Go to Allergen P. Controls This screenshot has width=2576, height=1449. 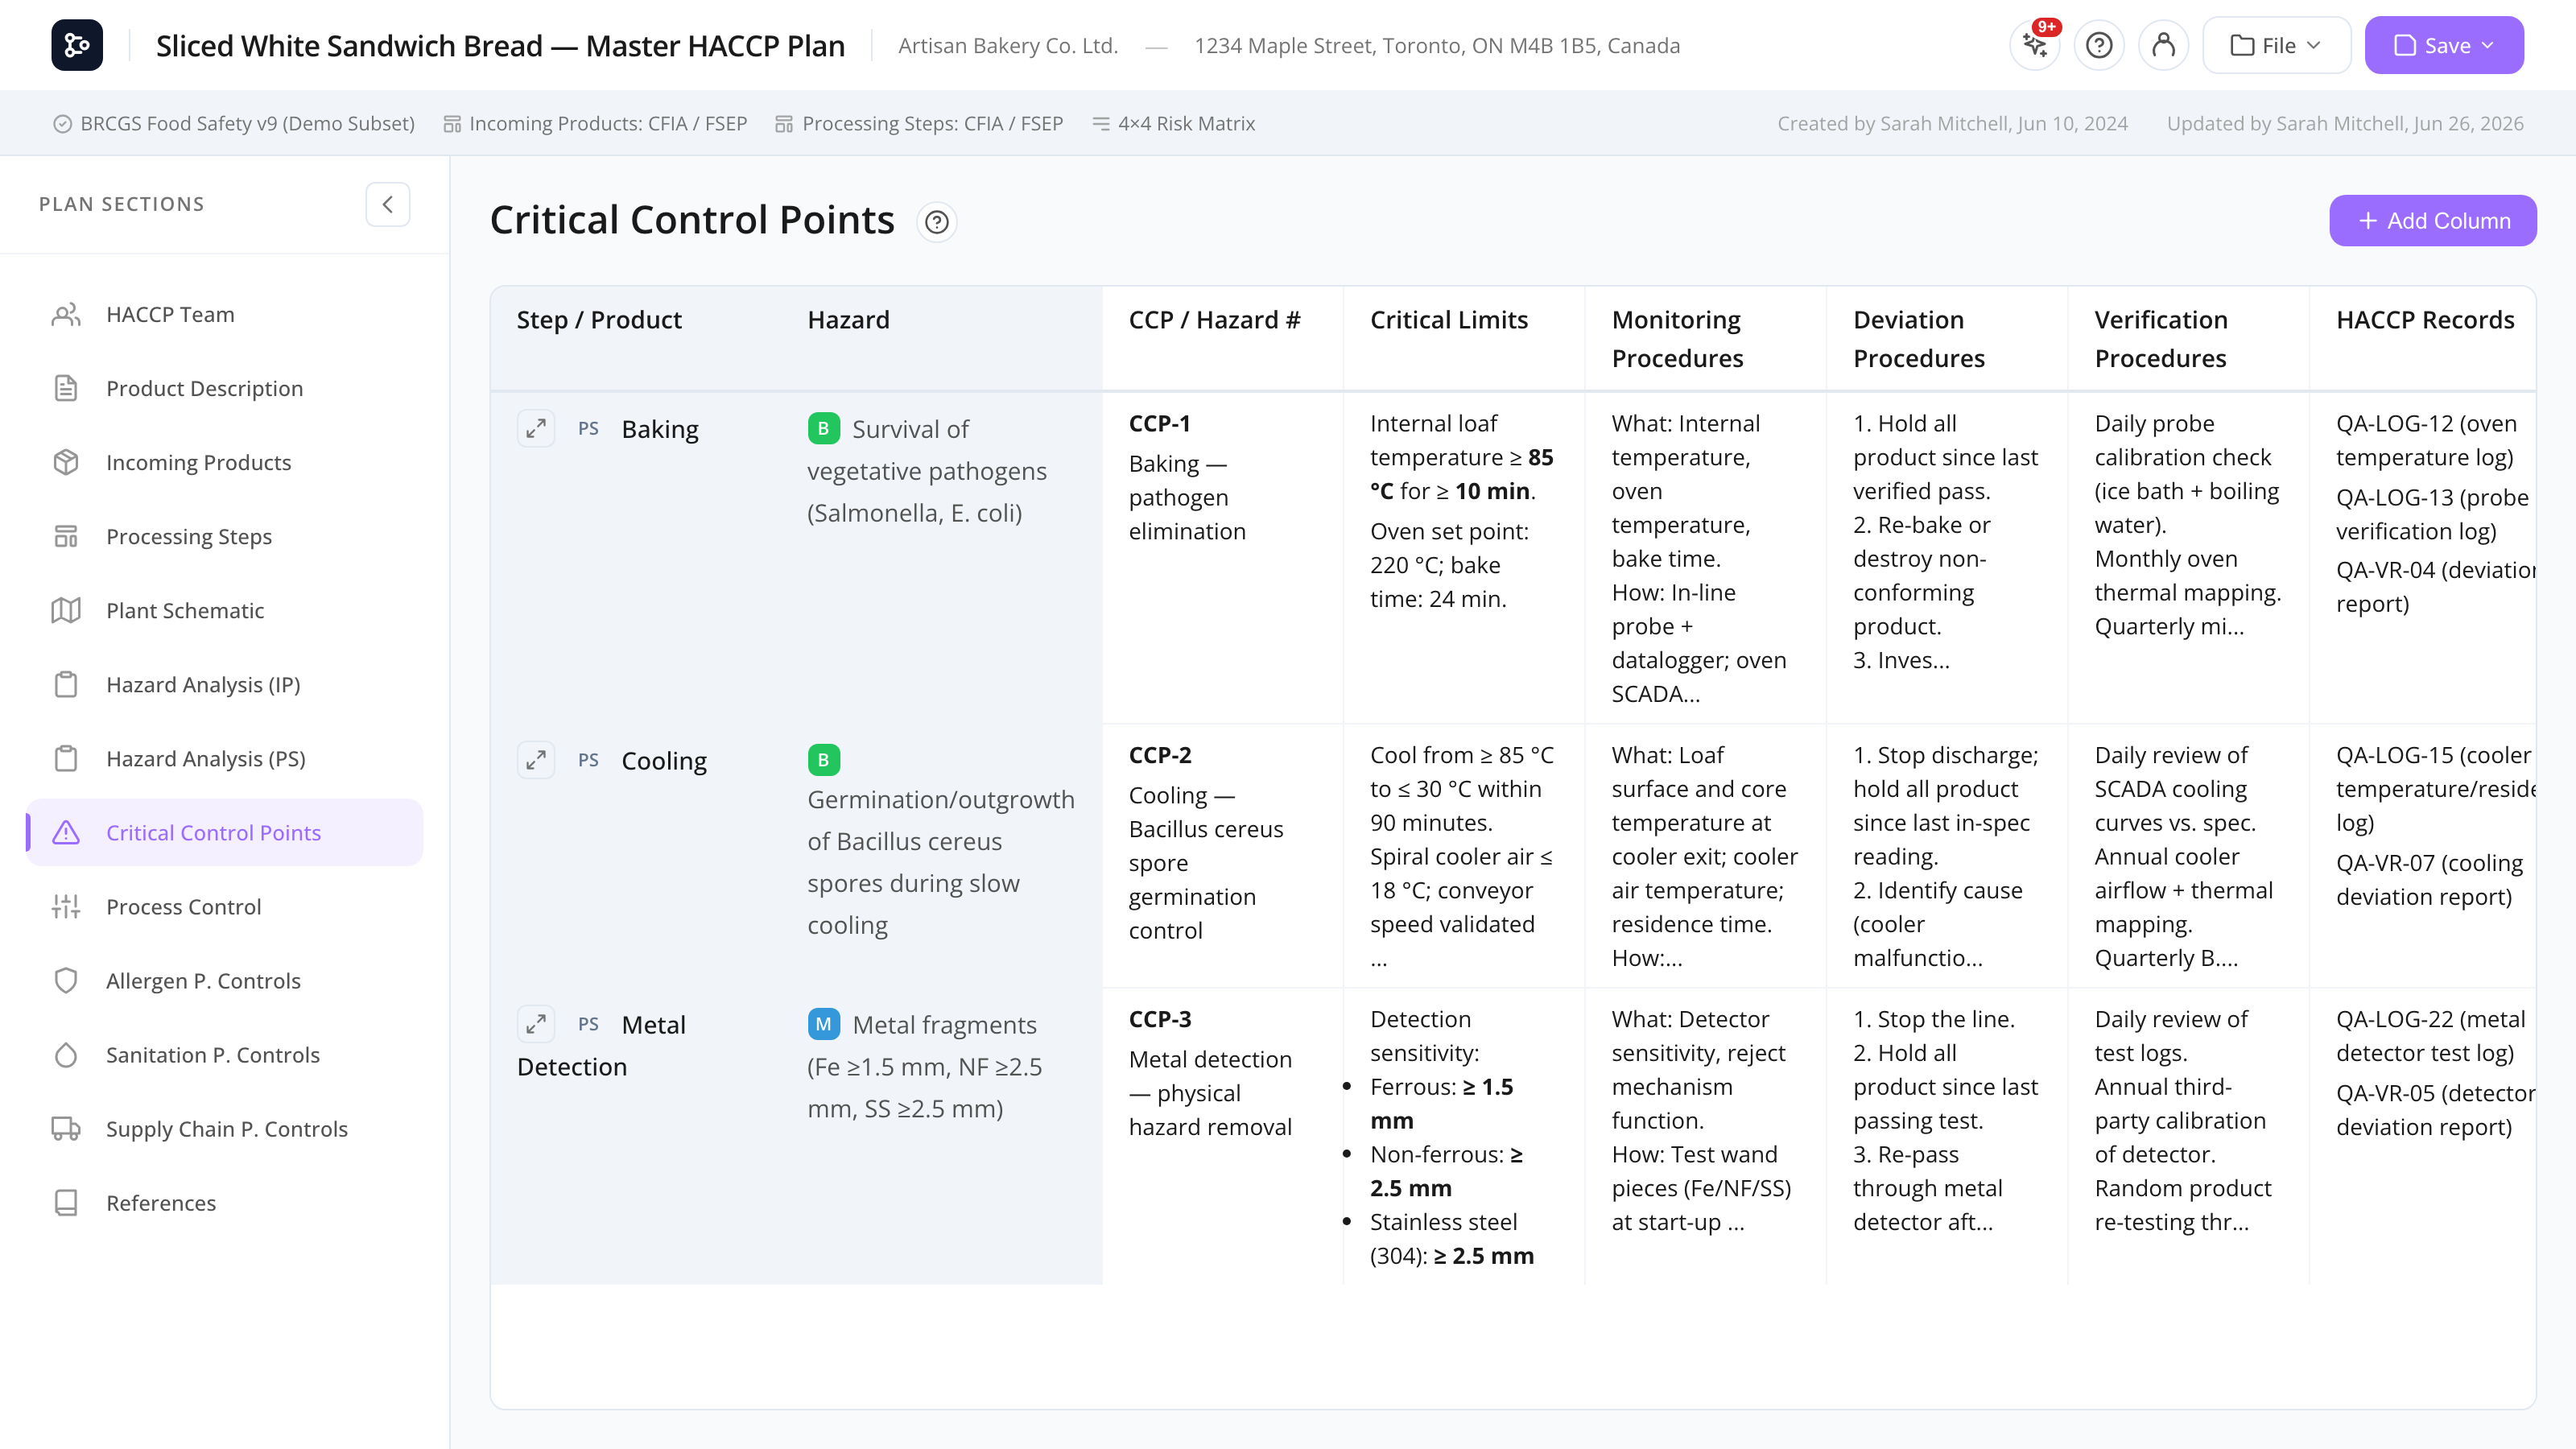pyautogui.click(x=225, y=980)
